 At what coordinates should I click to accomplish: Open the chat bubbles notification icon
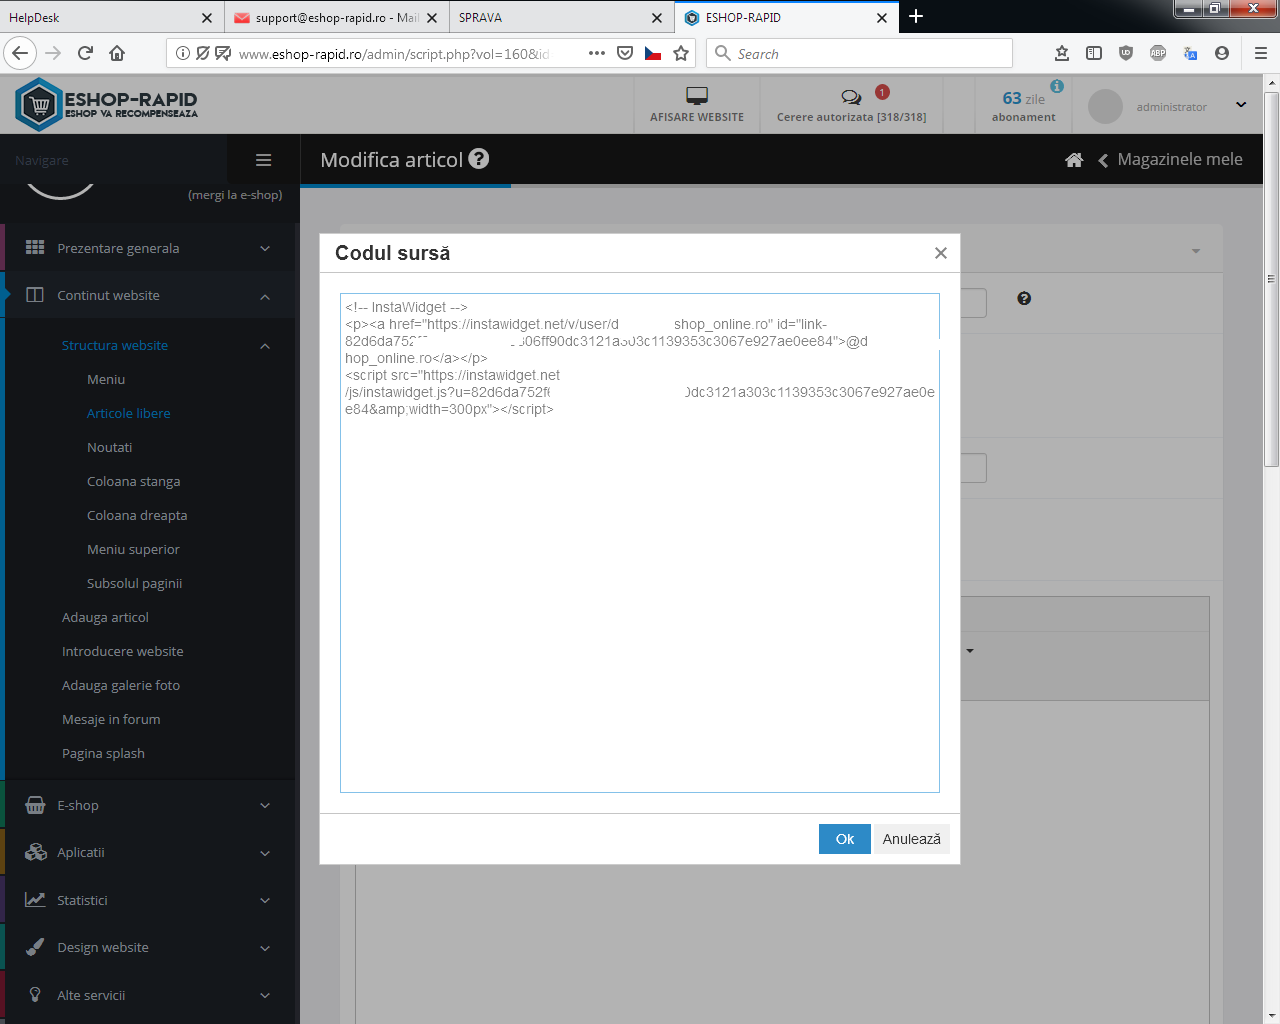(x=851, y=97)
